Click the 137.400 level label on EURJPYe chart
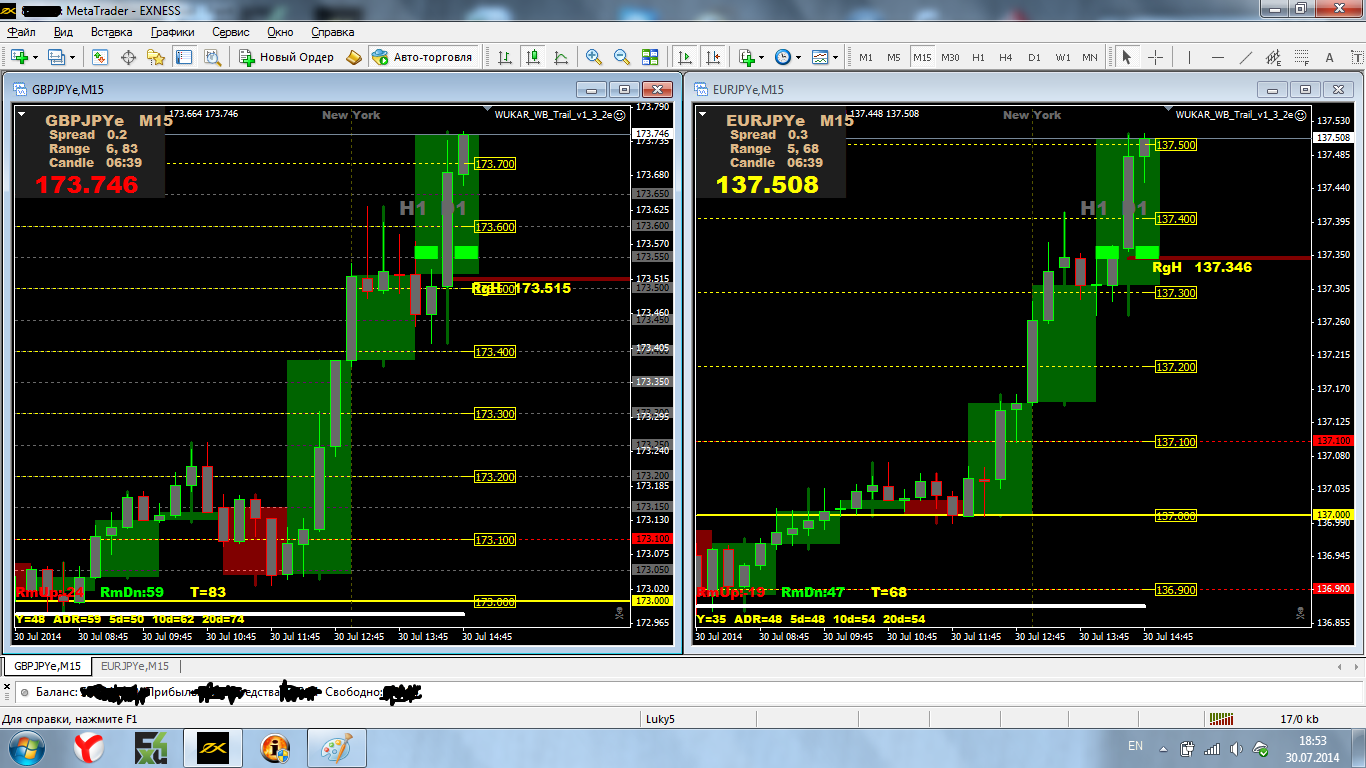The width and height of the screenshot is (1366, 768). click(x=1176, y=219)
